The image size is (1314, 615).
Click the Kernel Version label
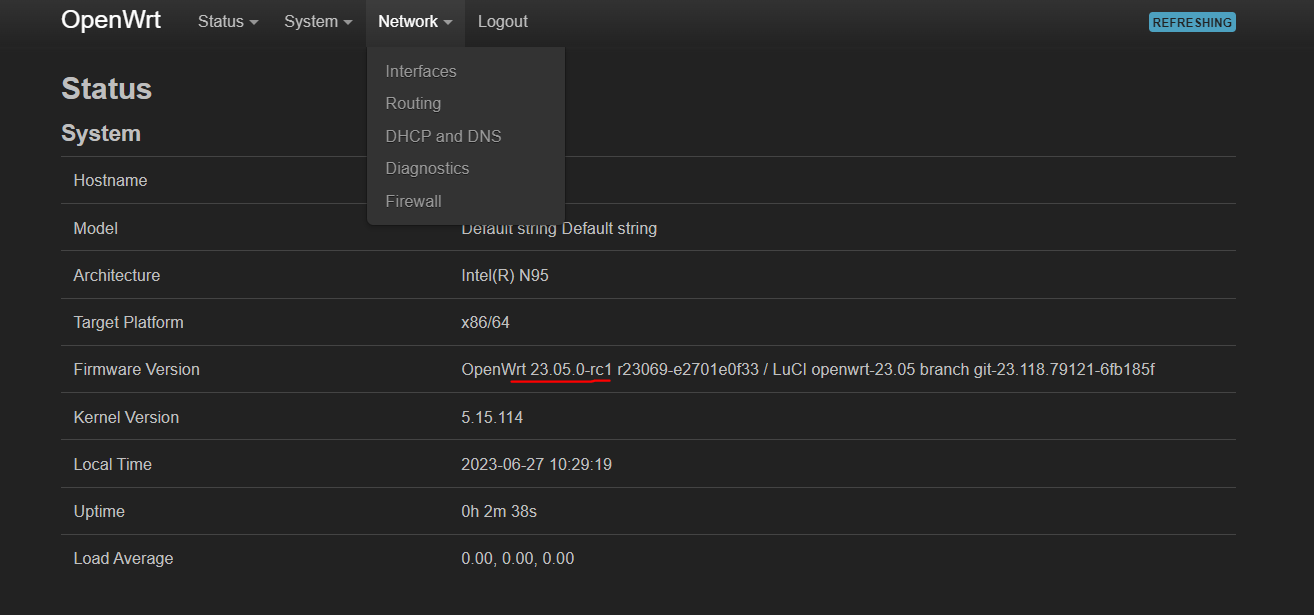coord(126,418)
